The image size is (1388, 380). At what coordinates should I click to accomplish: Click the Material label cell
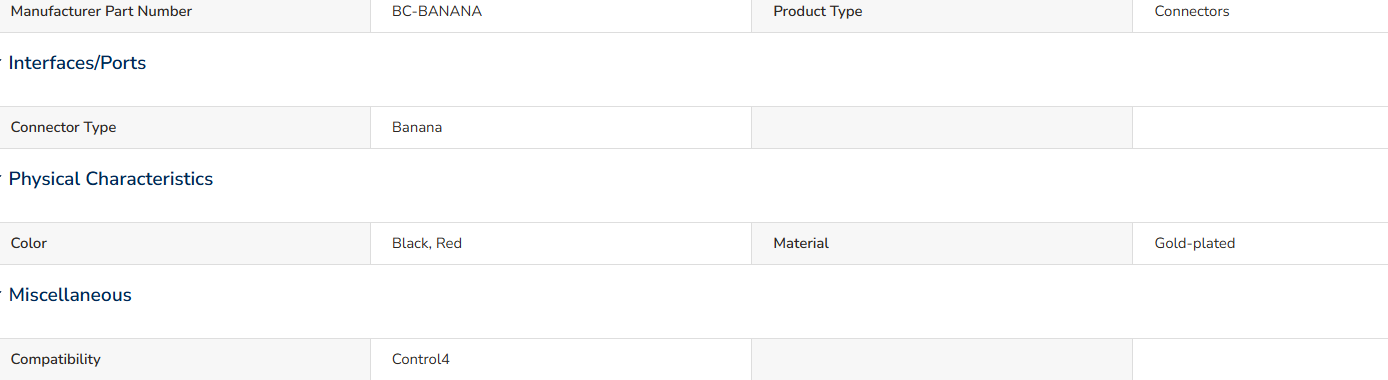pos(942,243)
